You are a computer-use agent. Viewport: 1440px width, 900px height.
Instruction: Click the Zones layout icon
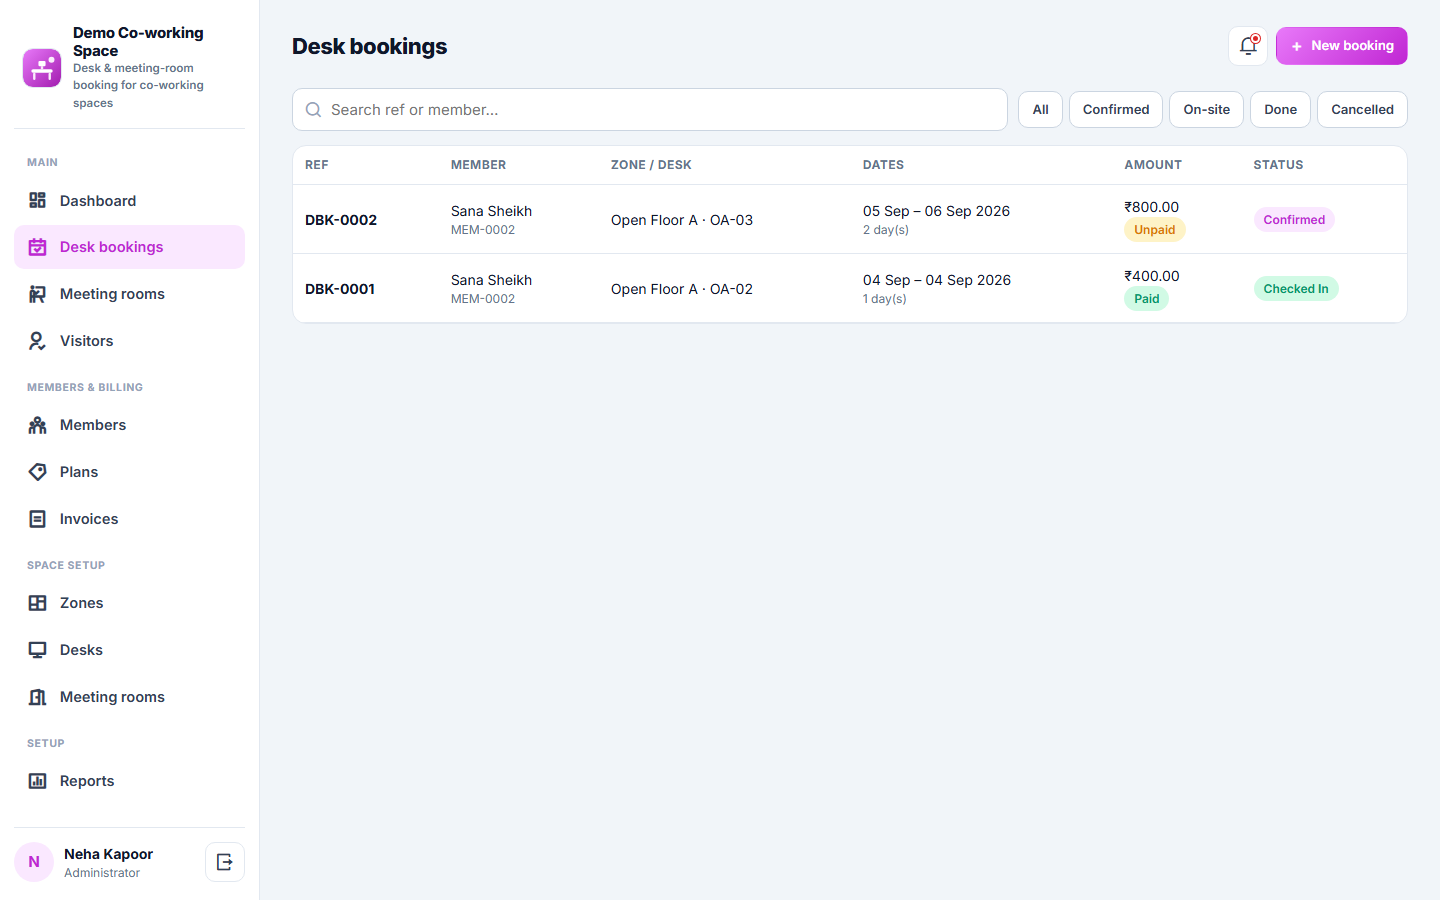coord(38,603)
